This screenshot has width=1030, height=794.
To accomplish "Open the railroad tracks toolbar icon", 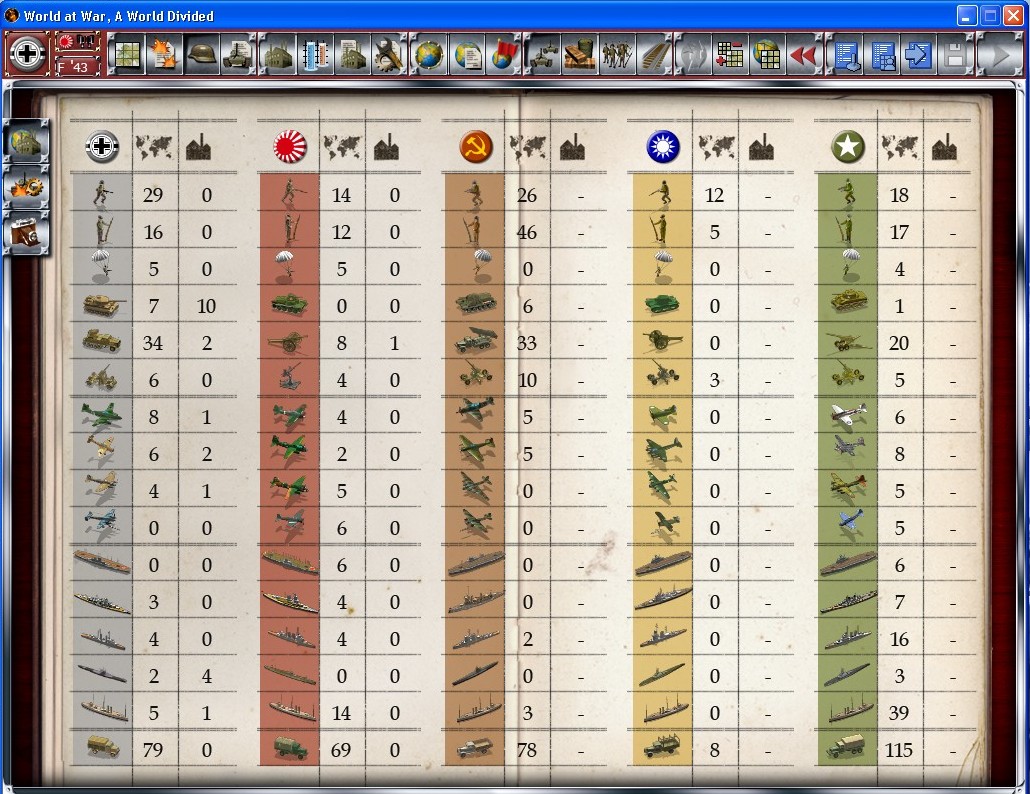I will [654, 54].
